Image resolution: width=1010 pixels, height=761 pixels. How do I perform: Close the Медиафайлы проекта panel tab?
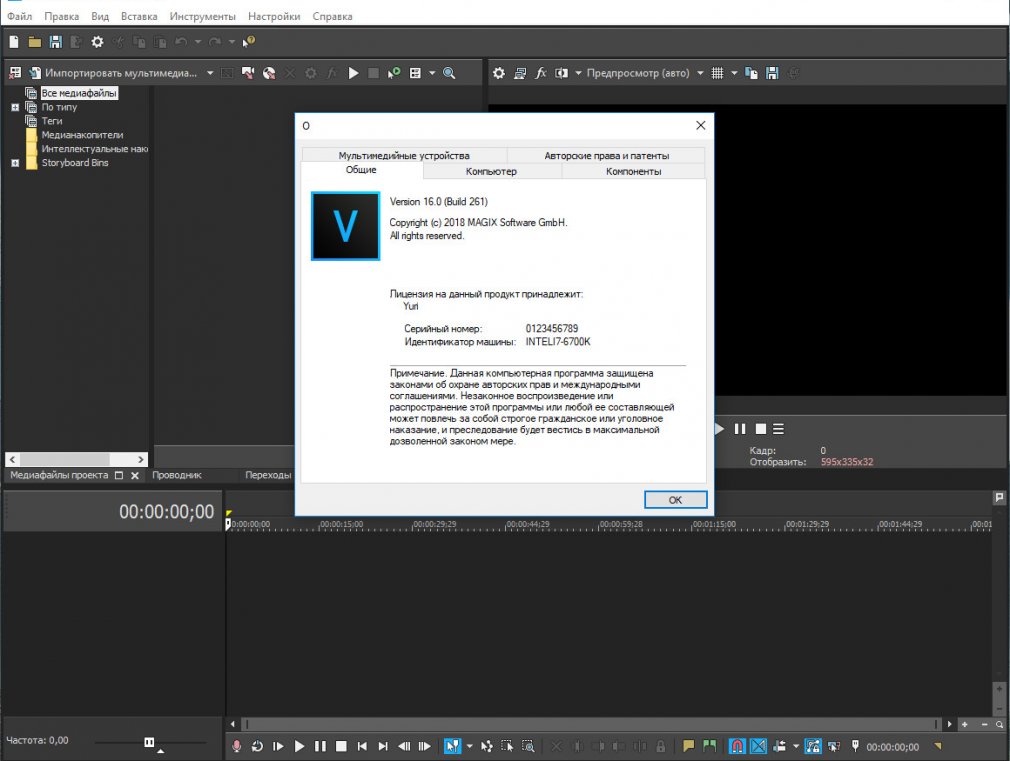coord(135,476)
